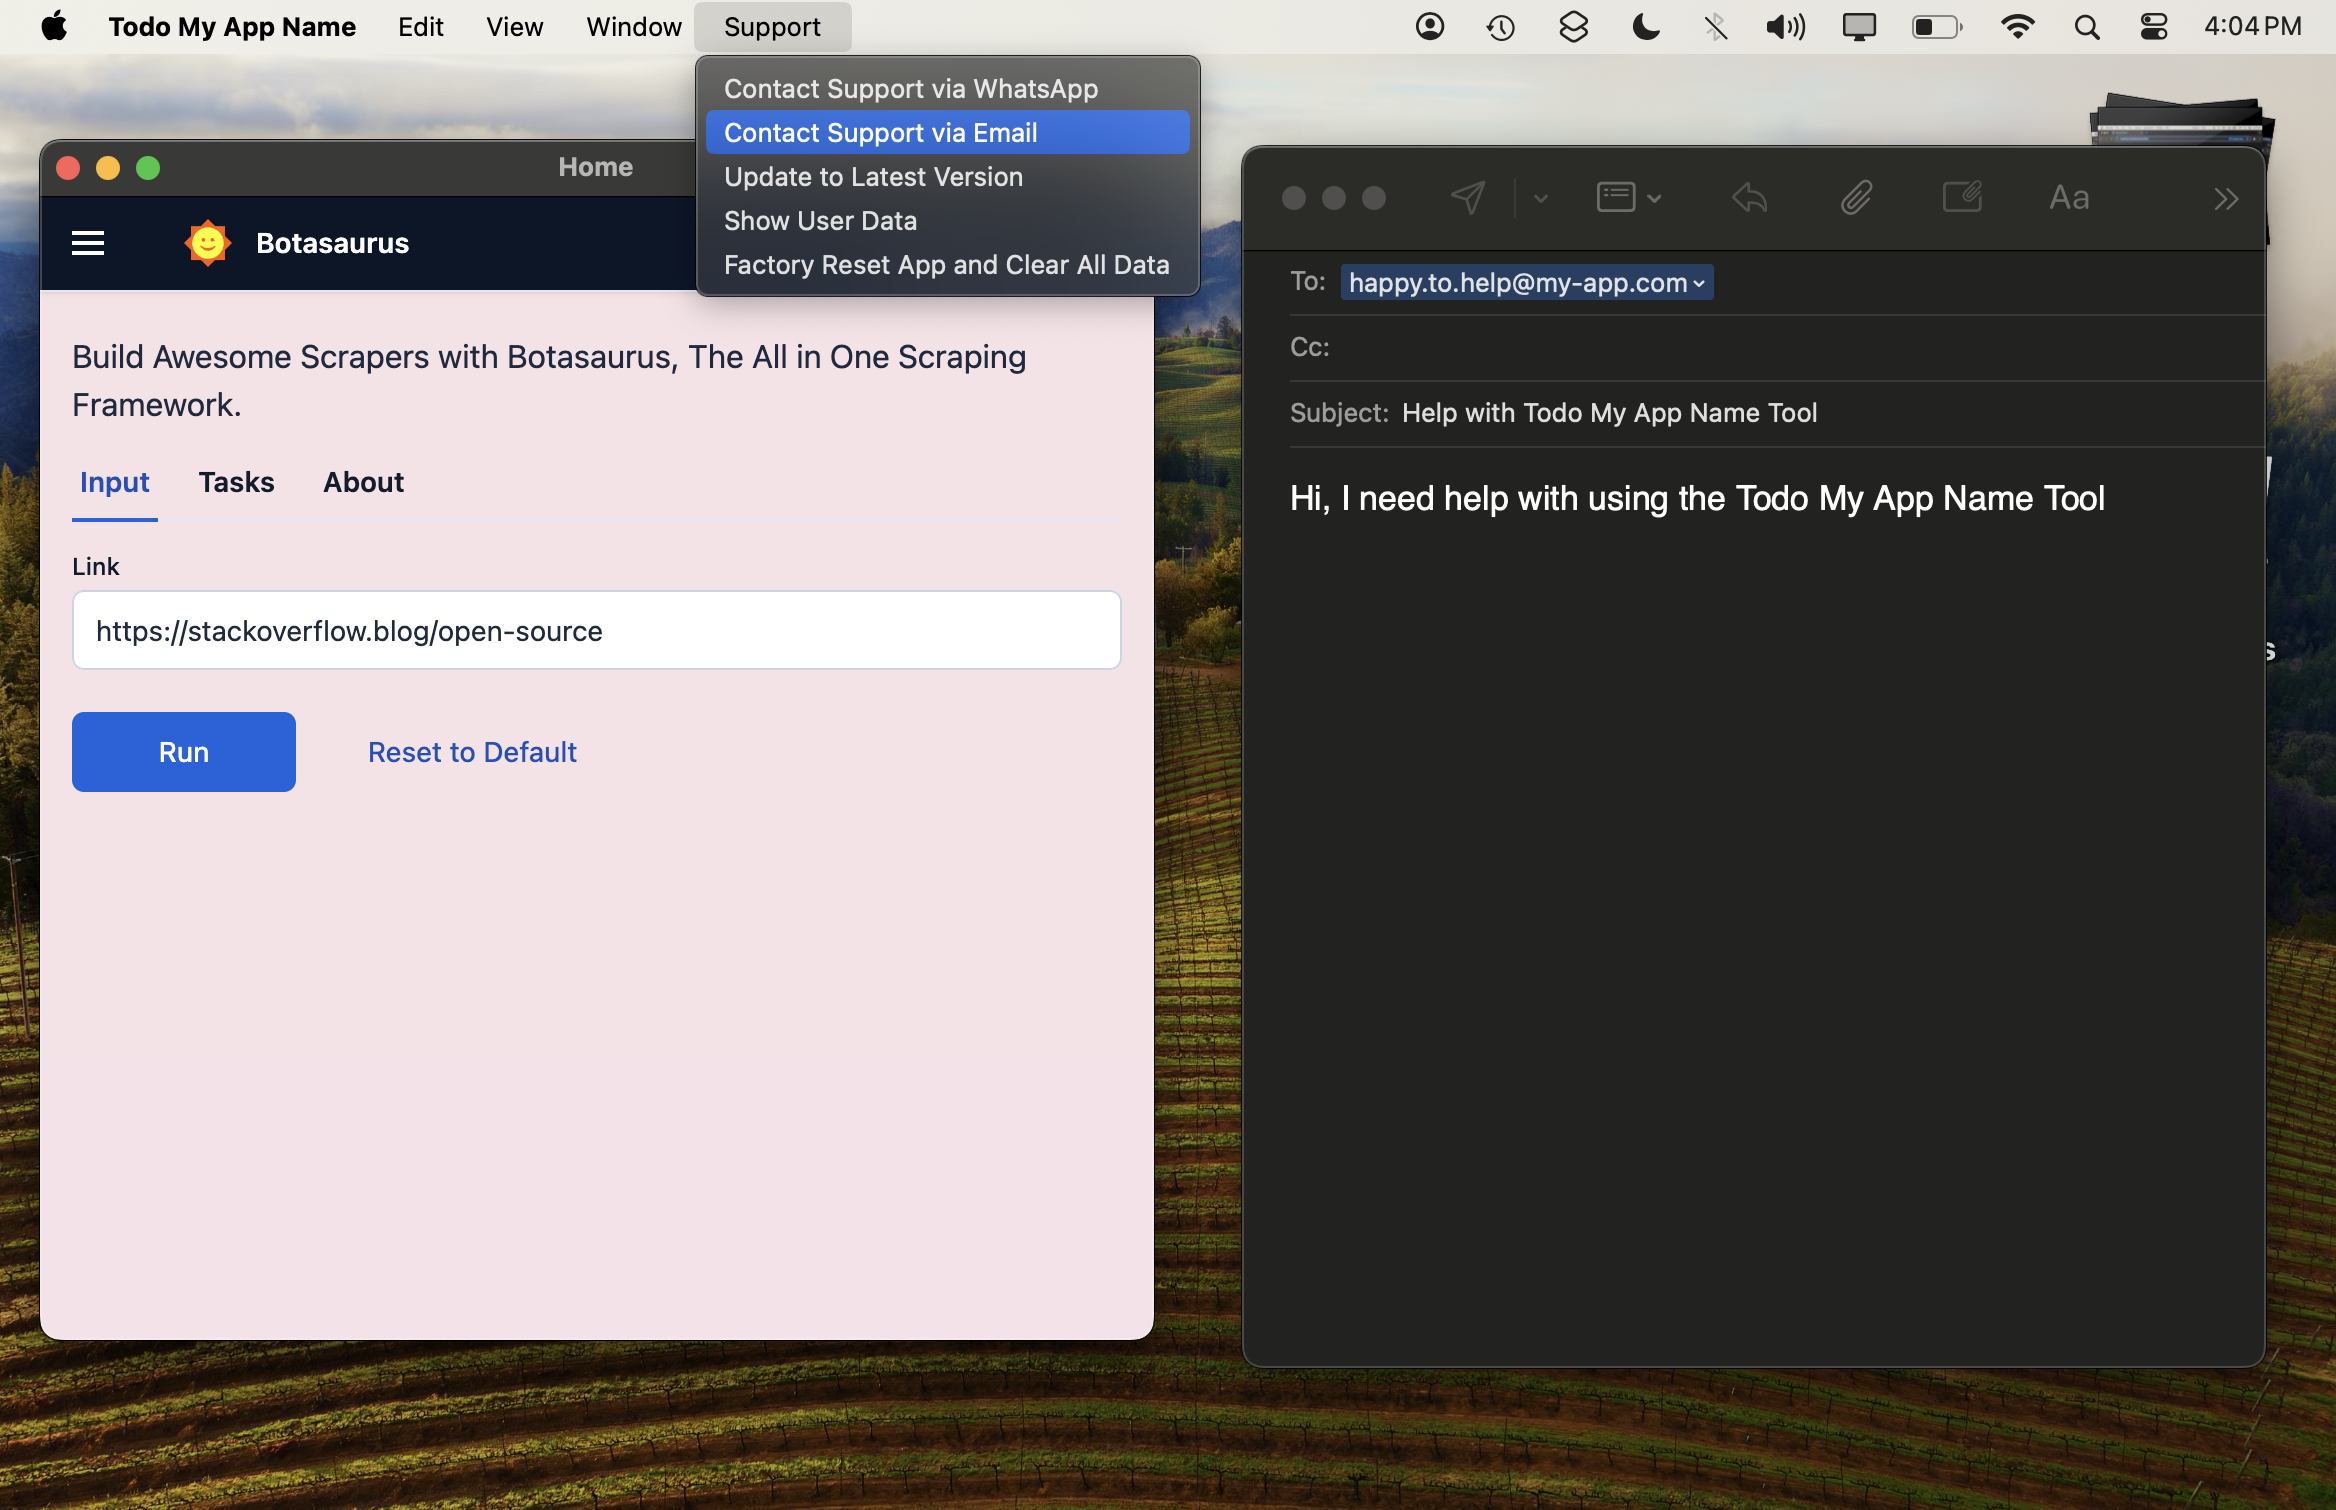The width and height of the screenshot is (2336, 1510).
Task: Open header fields dropdown in Mail toolbar
Action: click(1628, 198)
